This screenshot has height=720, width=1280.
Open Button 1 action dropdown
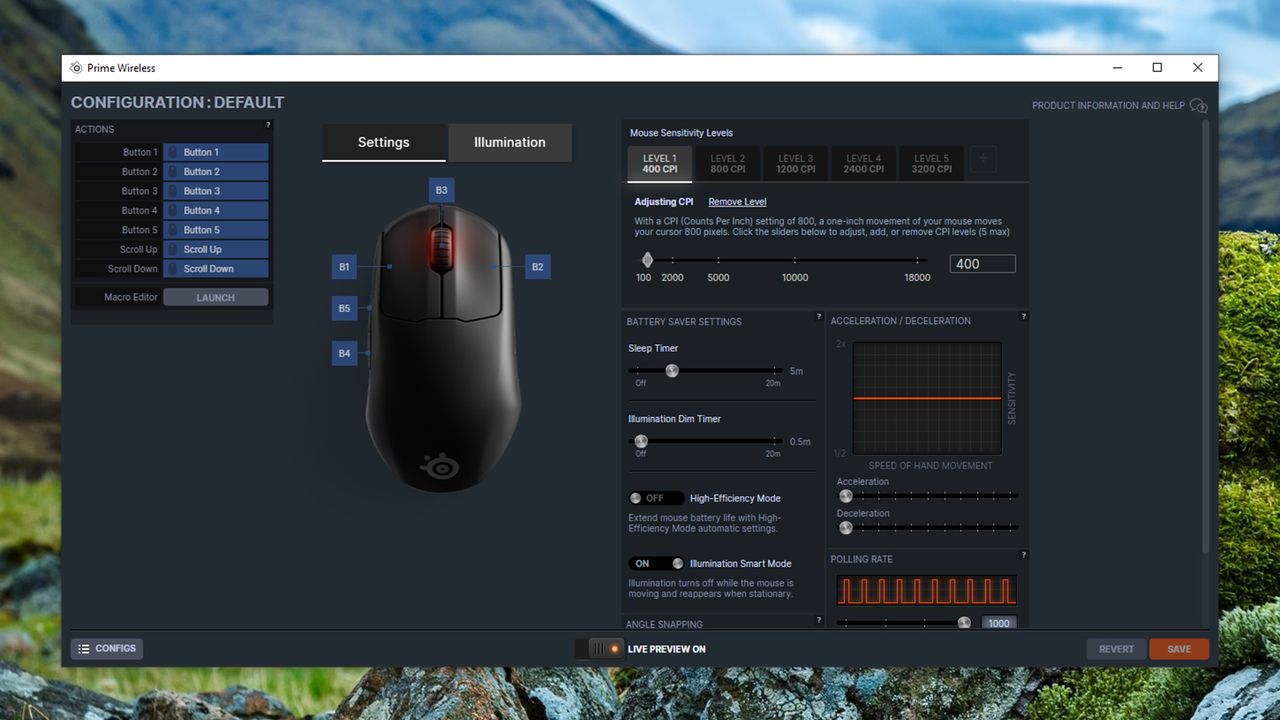216,152
